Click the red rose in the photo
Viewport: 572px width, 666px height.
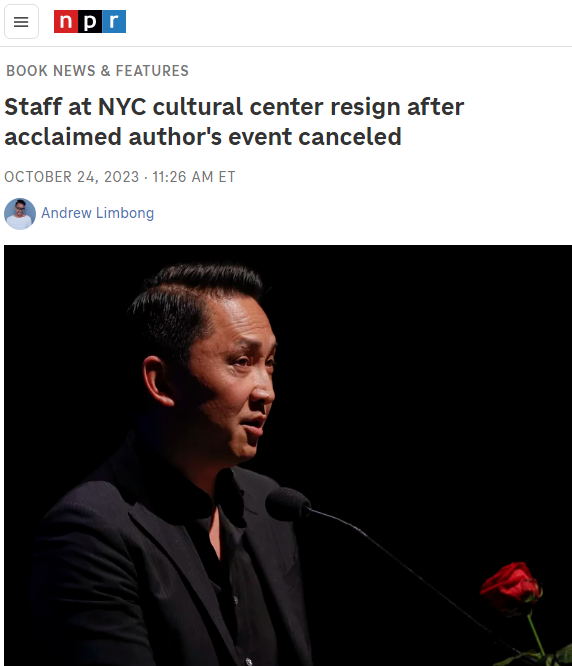tap(512, 587)
